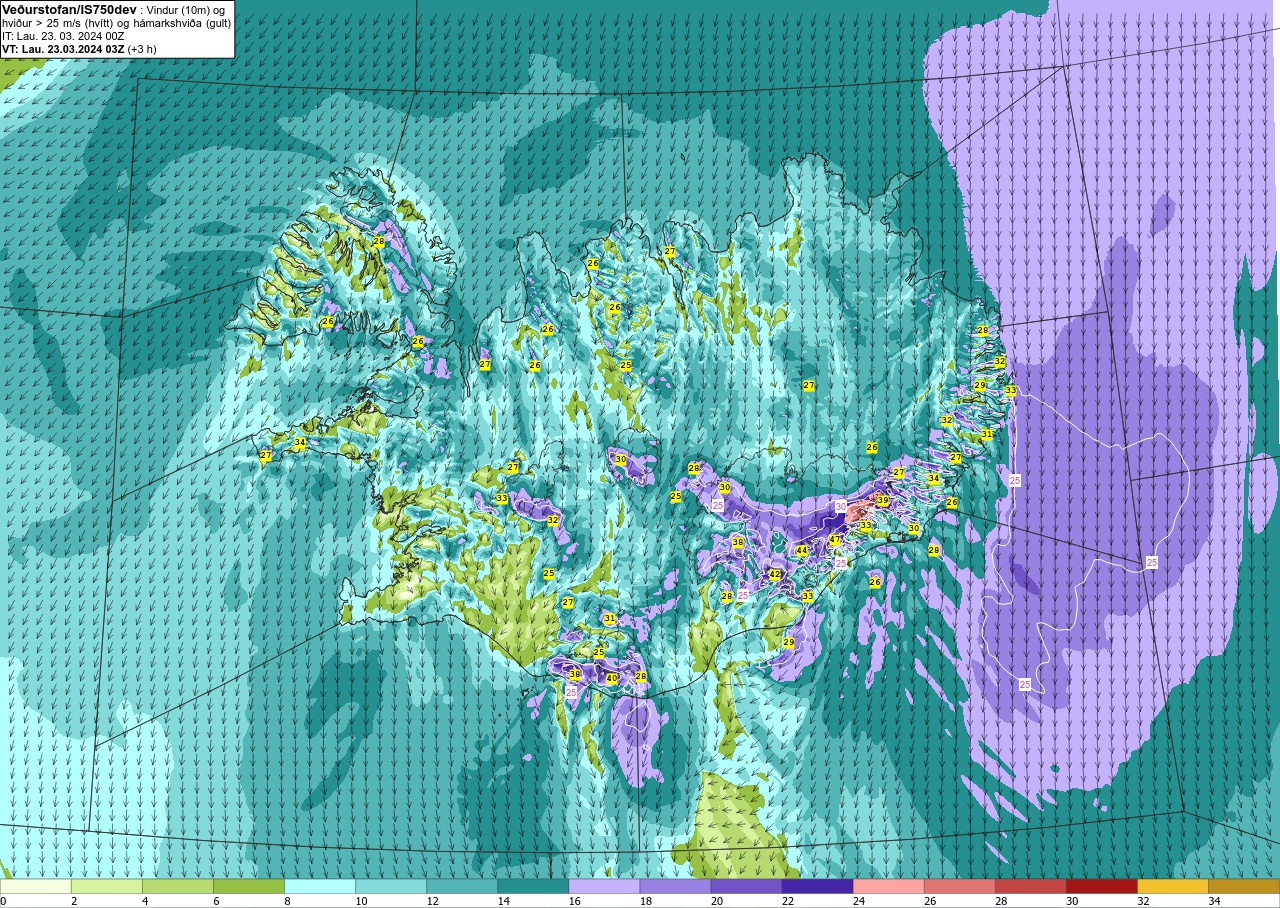This screenshot has height=908, width=1280.
Task: Select the yellow gust label 40 near the south coast
Action: 612,679
